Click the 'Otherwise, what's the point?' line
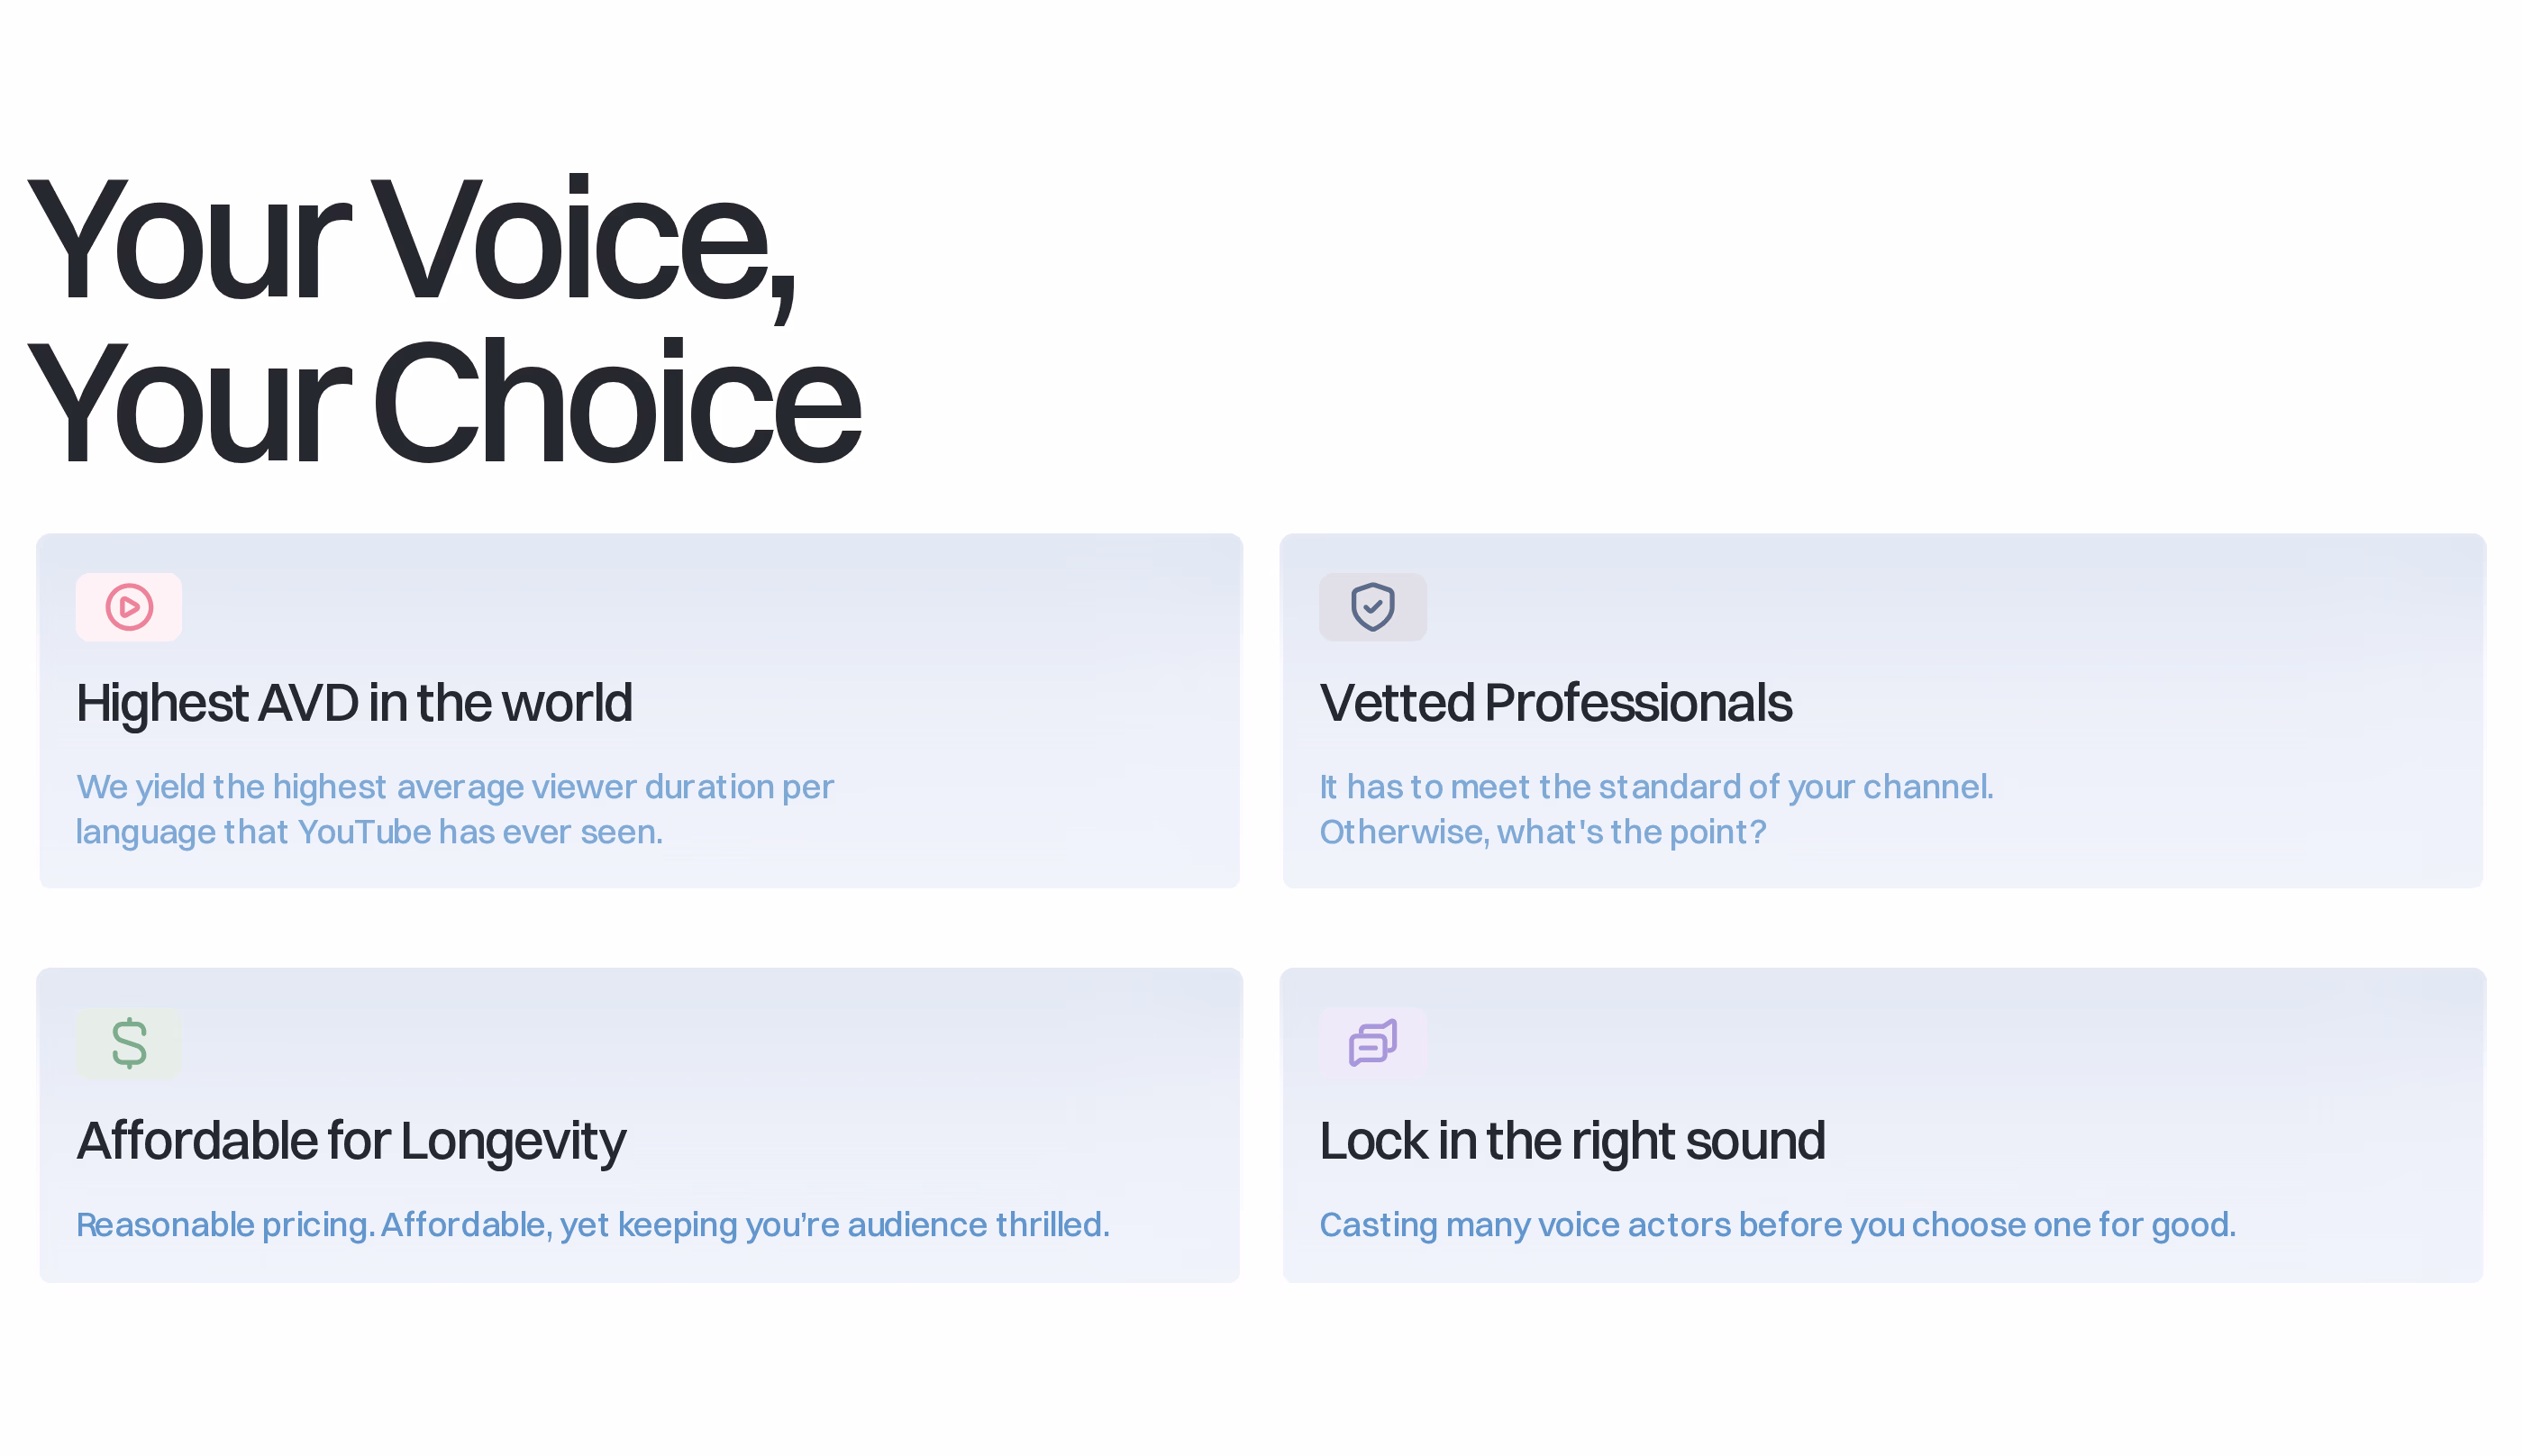The image size is (2523, 1456). [x=1542, y=832]
